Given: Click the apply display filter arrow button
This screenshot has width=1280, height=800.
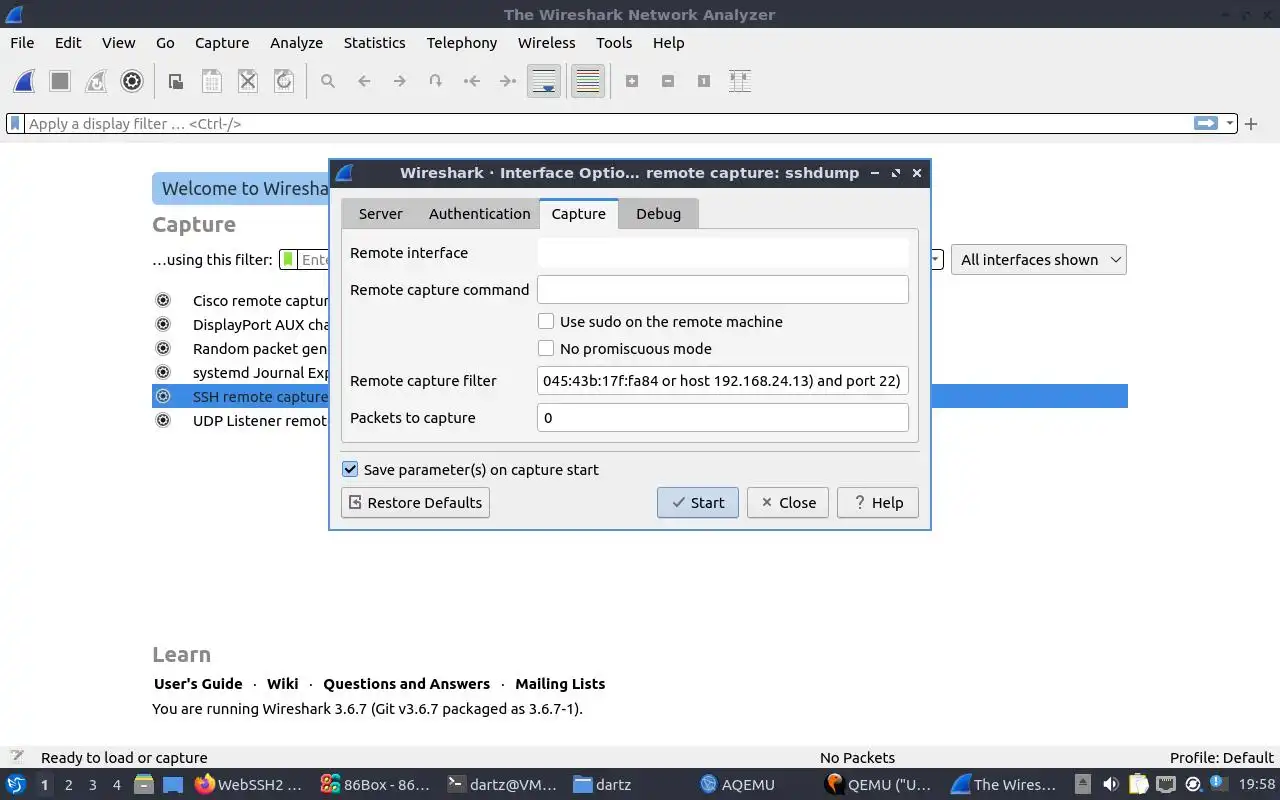Looking at the screenshot, I should click(x=1206, y=123).
